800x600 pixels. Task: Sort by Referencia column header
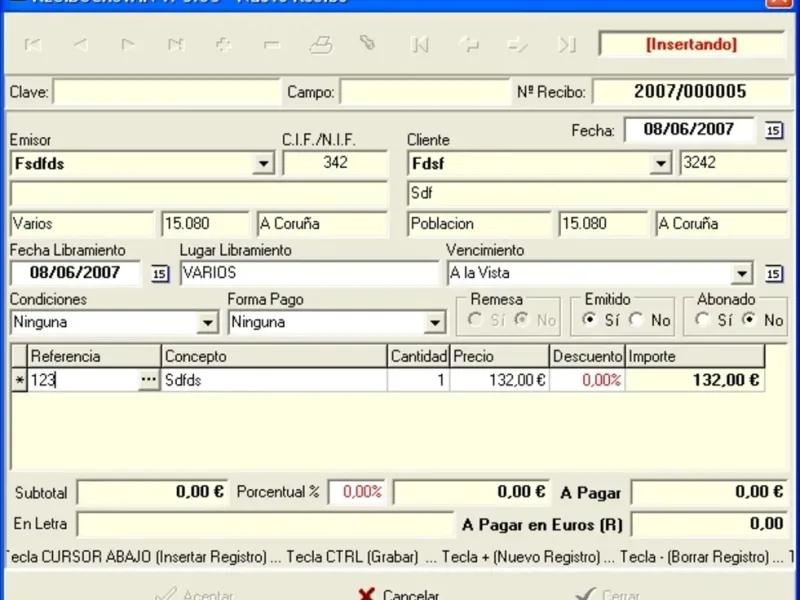tap(94, 356)
